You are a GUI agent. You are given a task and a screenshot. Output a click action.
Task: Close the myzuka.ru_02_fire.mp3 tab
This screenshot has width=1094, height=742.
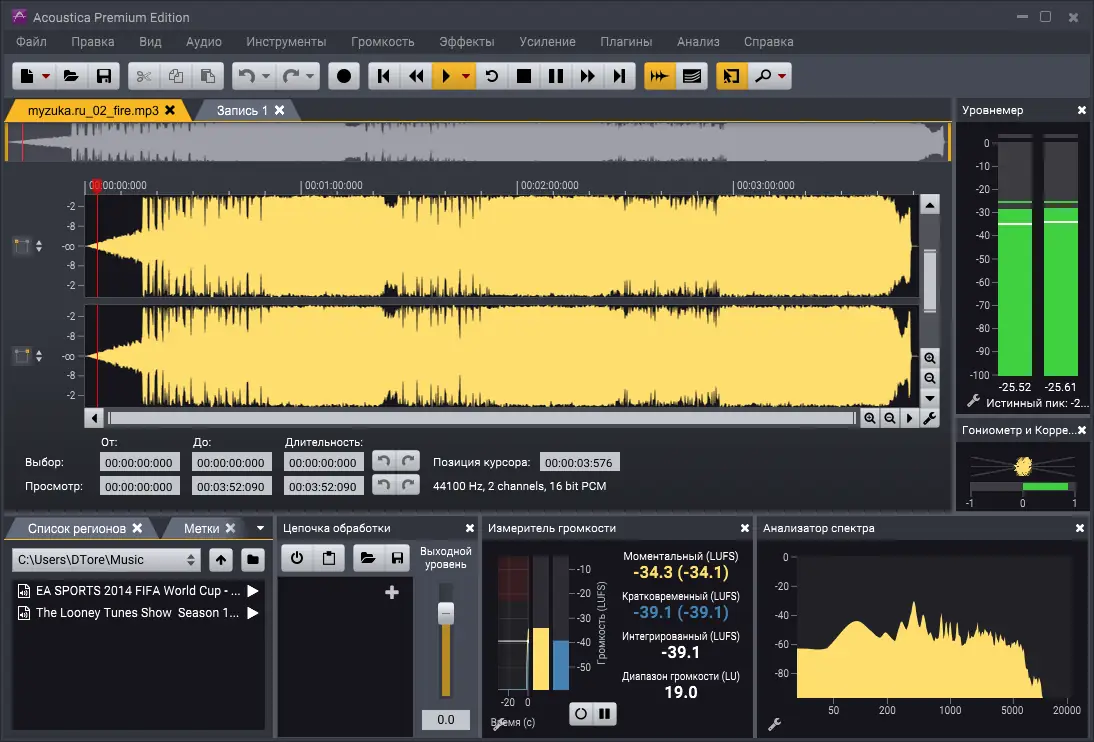pos(170,110)
